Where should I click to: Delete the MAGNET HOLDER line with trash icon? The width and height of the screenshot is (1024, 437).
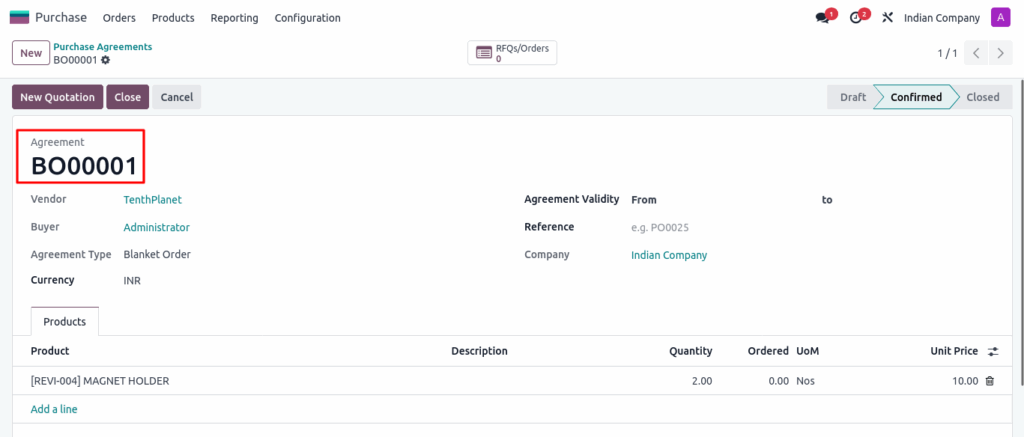pyautogui.click(x=989, y=381)
